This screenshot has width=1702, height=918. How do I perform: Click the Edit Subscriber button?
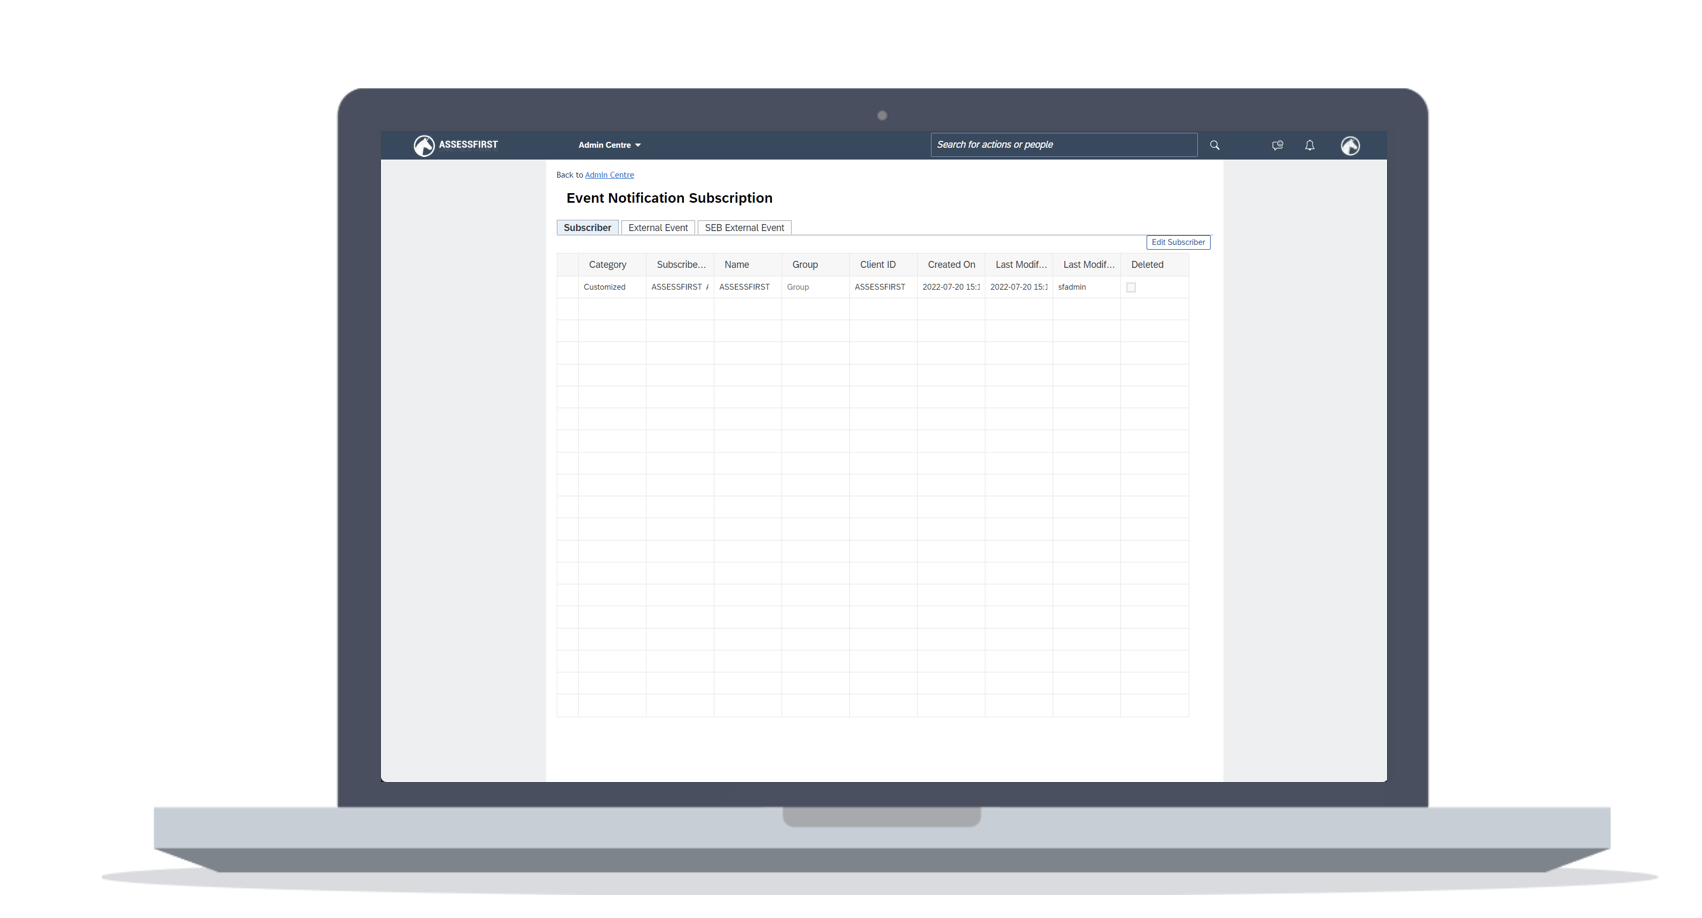point(1177,242)
